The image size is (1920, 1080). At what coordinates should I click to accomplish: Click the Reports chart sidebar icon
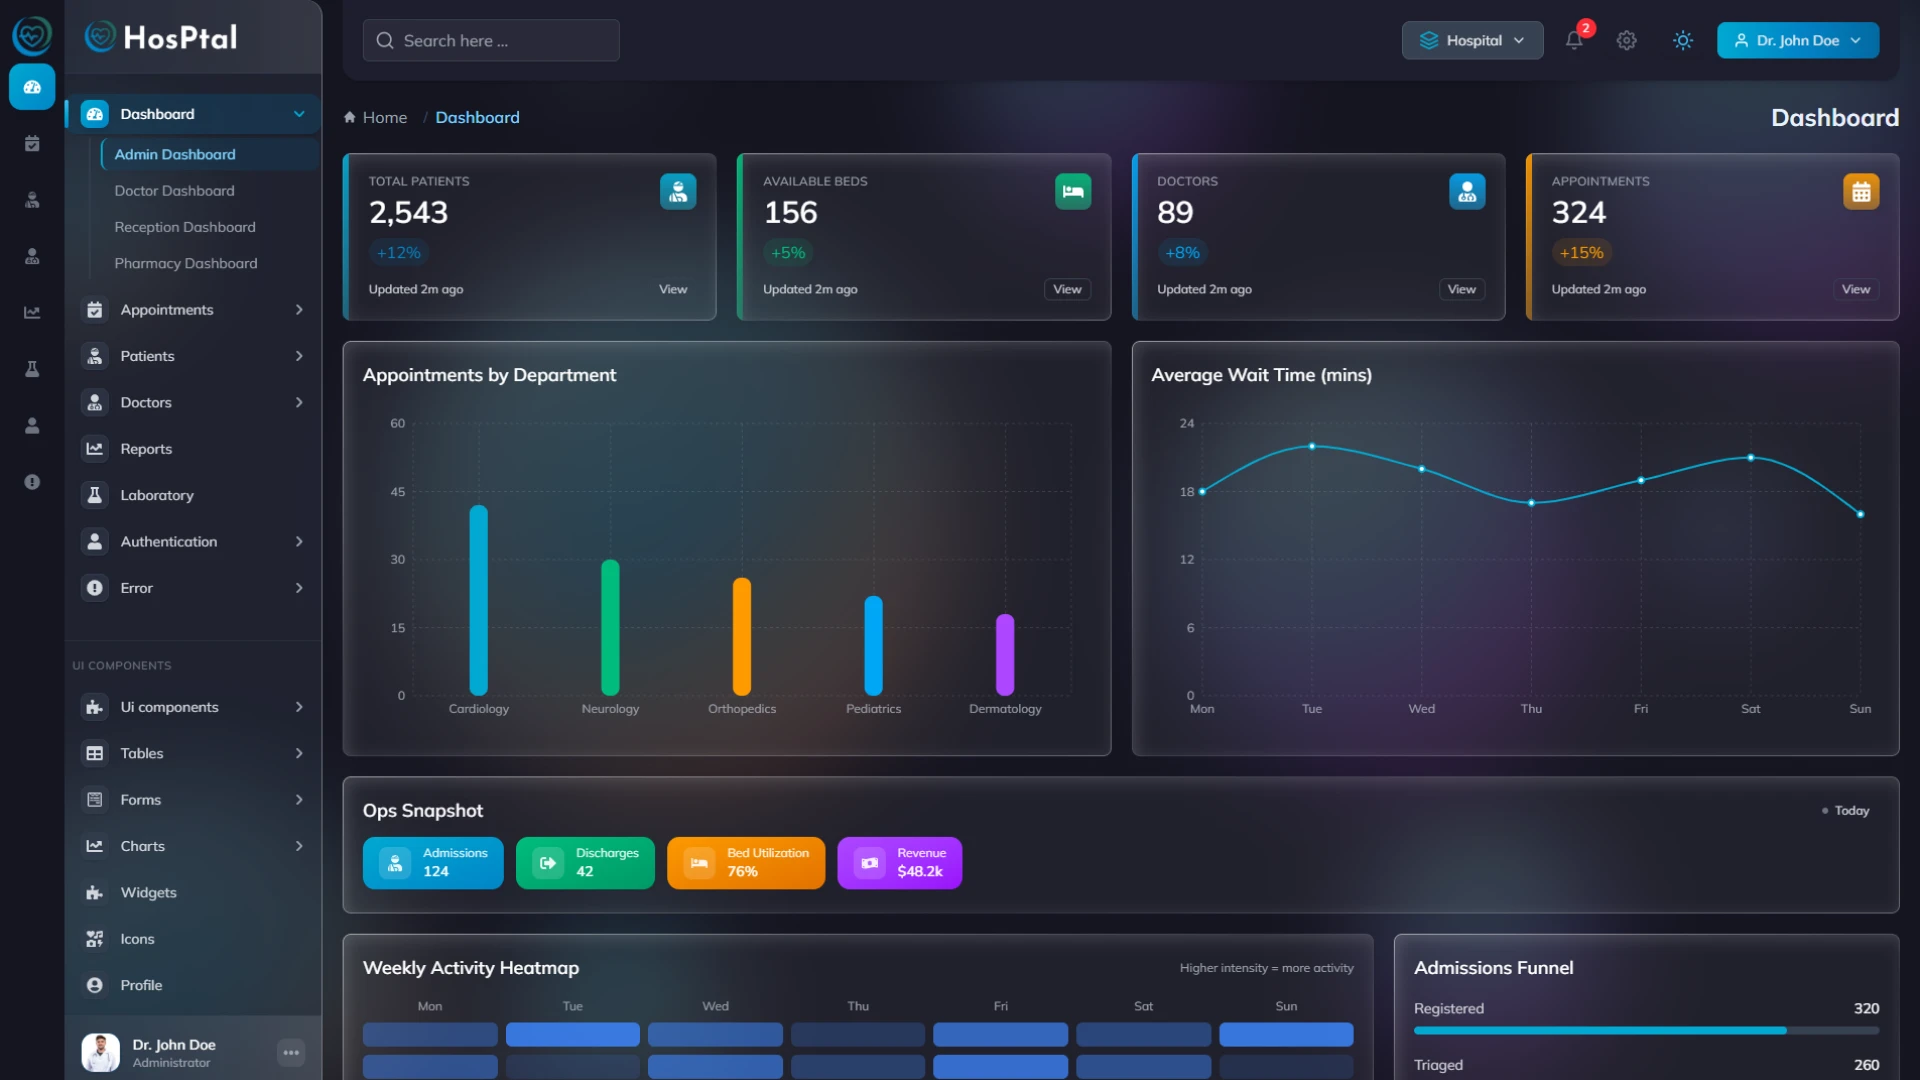click(x=95, y=449)
